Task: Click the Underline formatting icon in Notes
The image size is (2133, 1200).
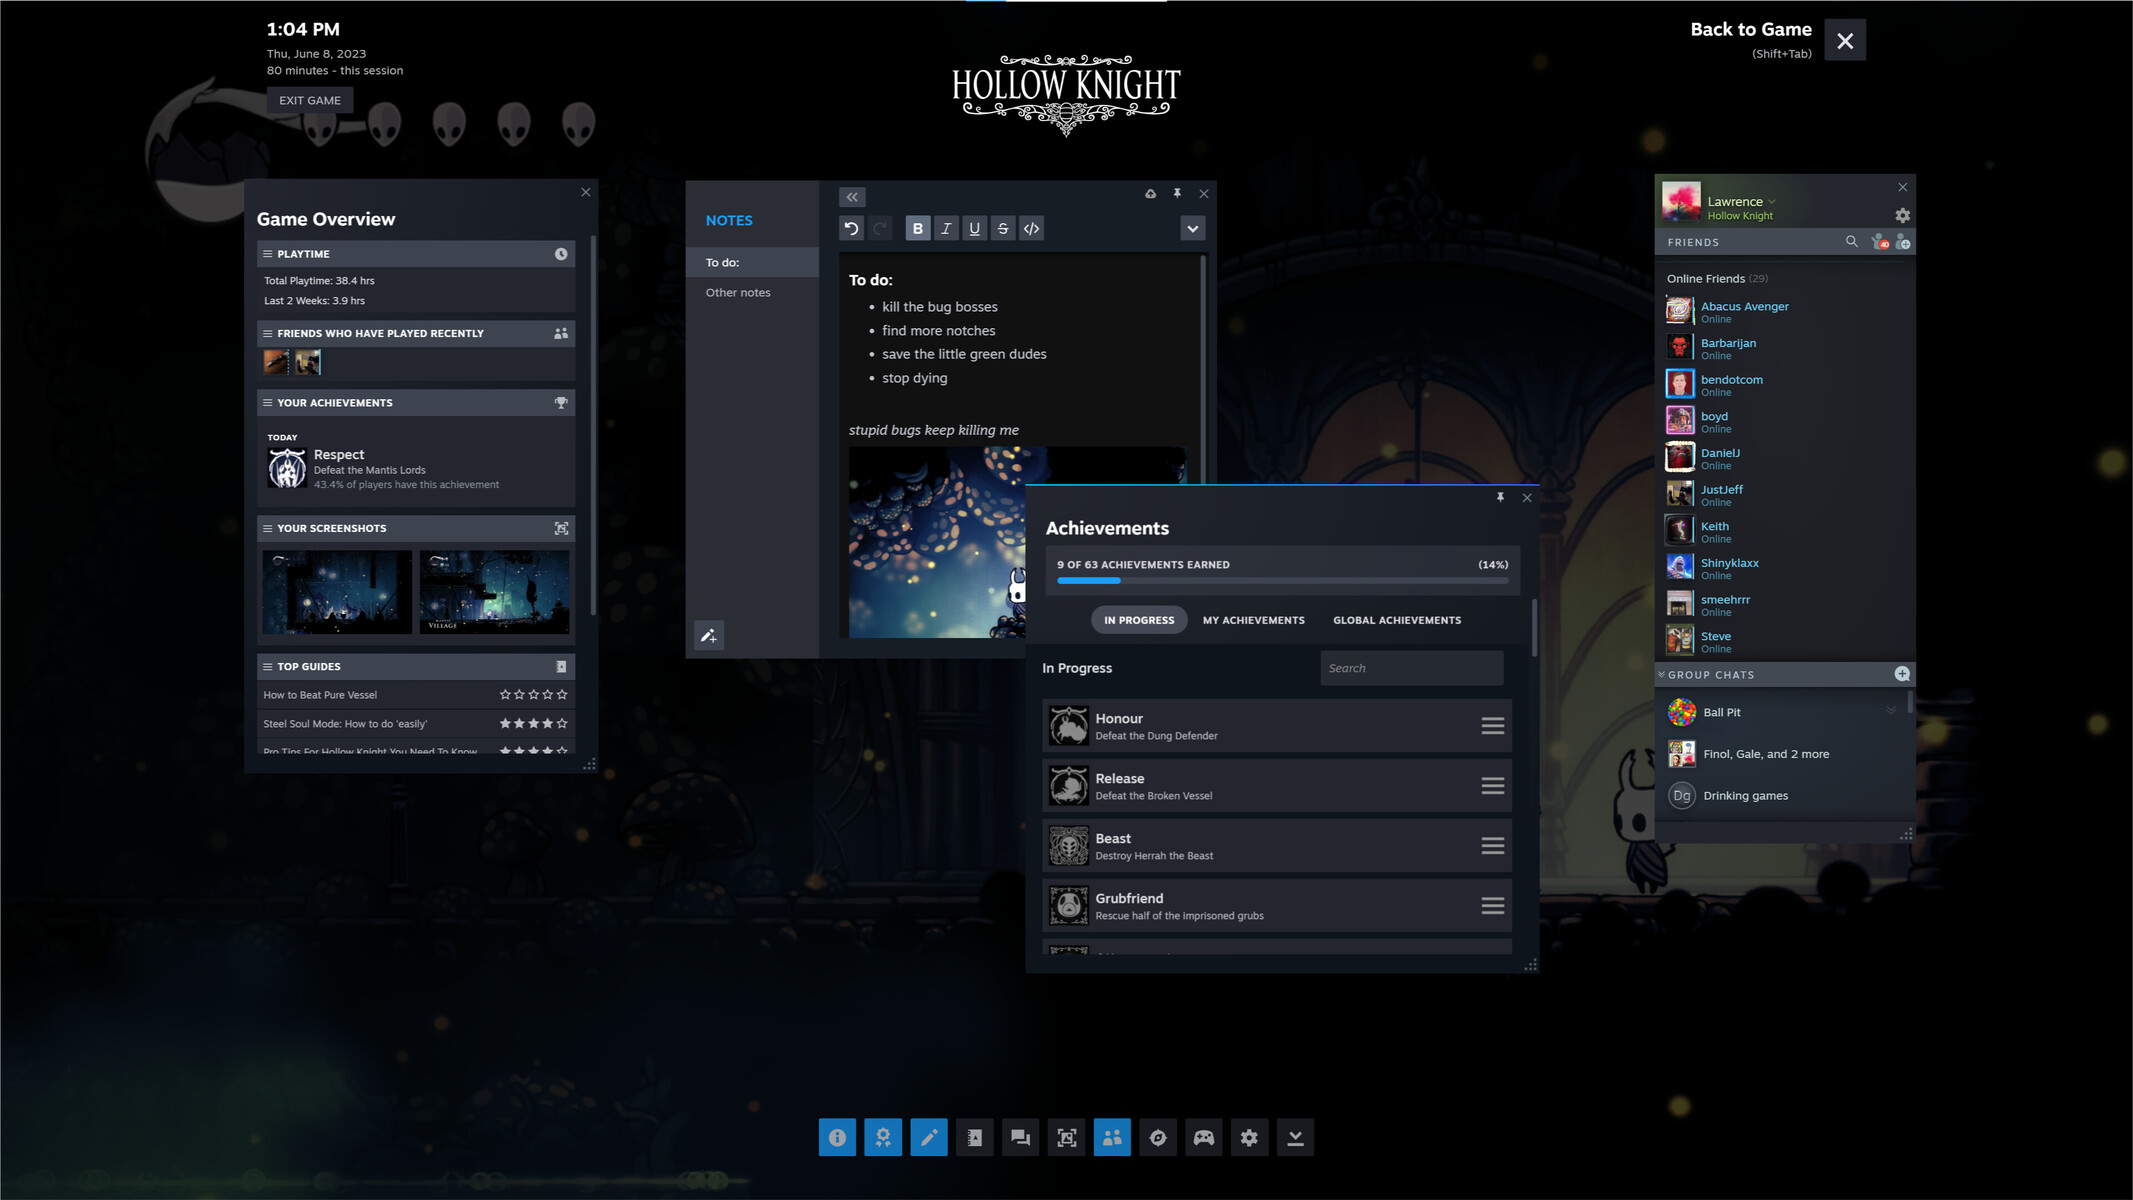Action: point(974,229)
